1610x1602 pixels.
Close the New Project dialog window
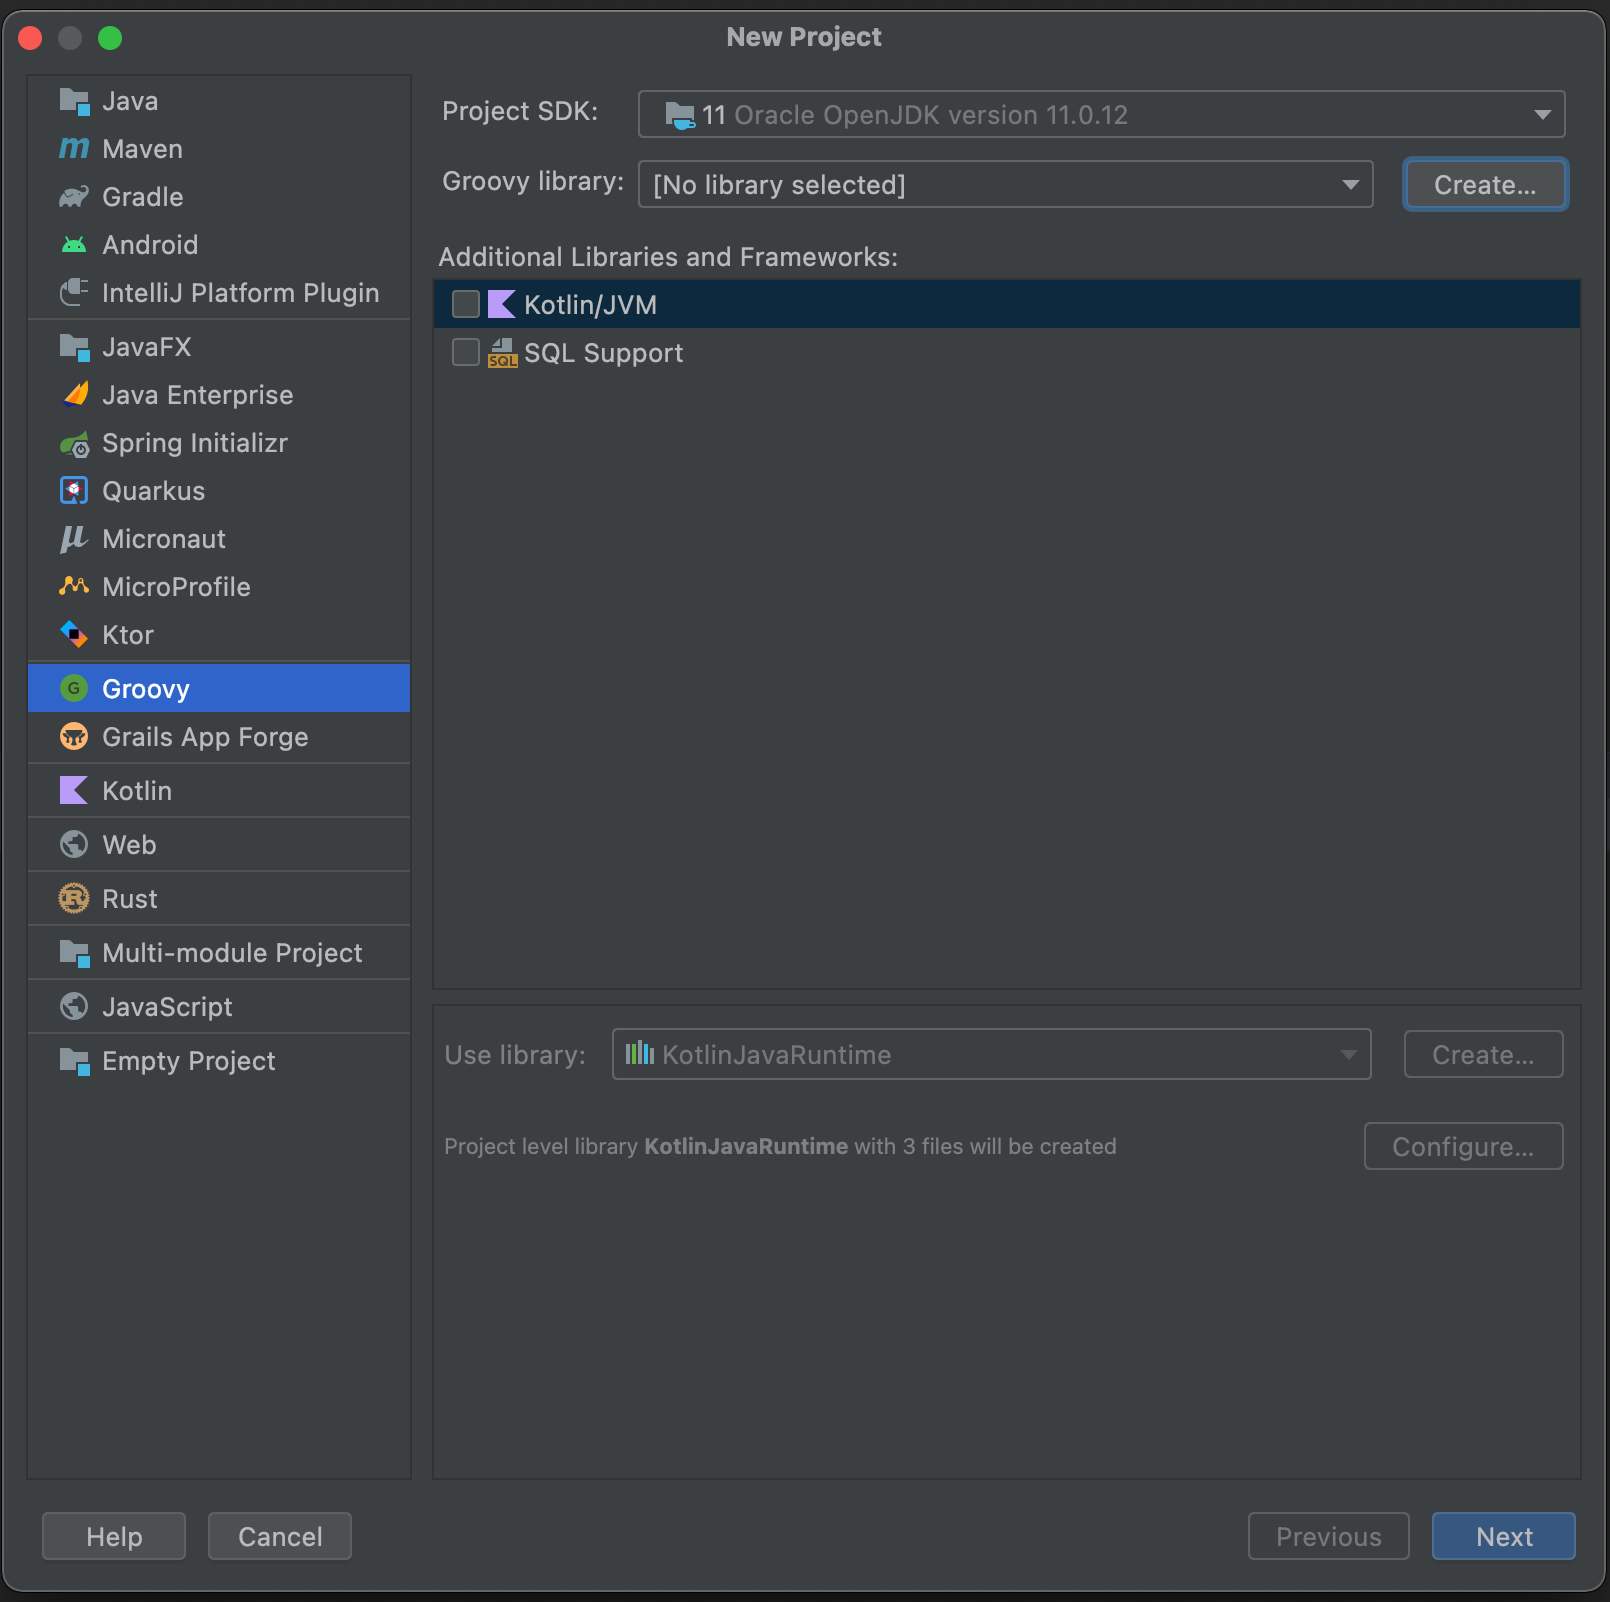tap(30, 38)
